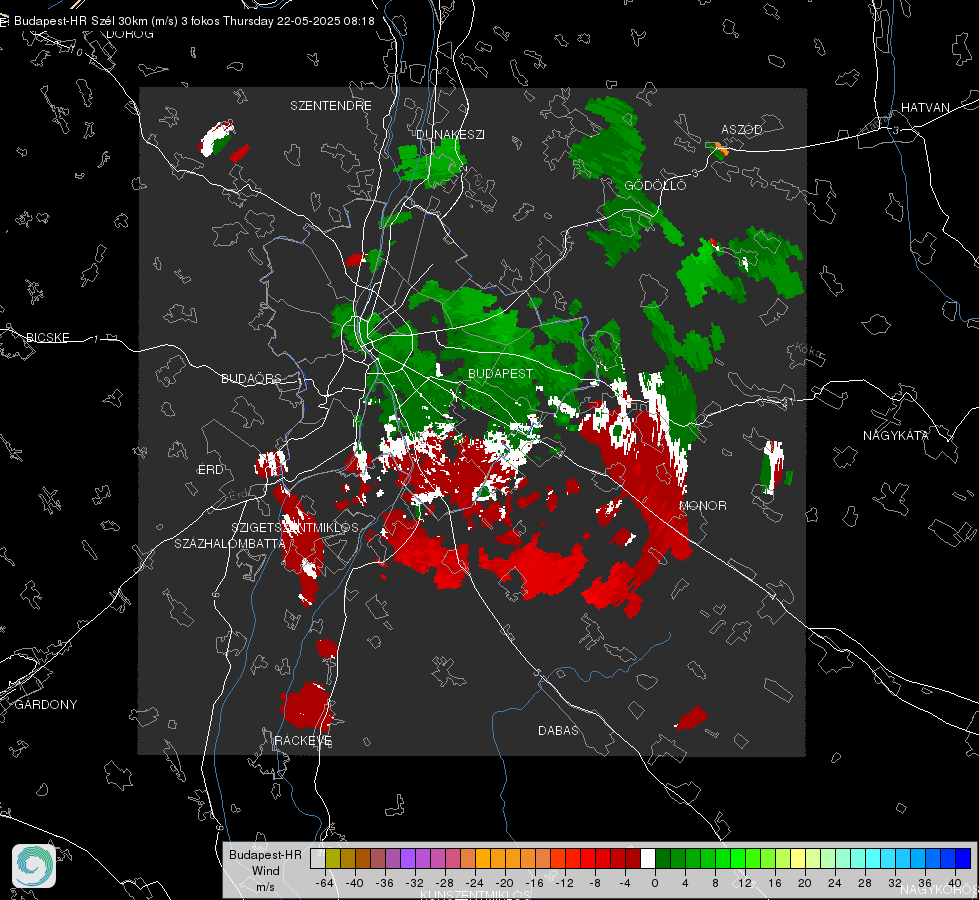This screenshot has height=900, width=979.
Task: Click the BUDAPEST city label
Action: [500, 373]
